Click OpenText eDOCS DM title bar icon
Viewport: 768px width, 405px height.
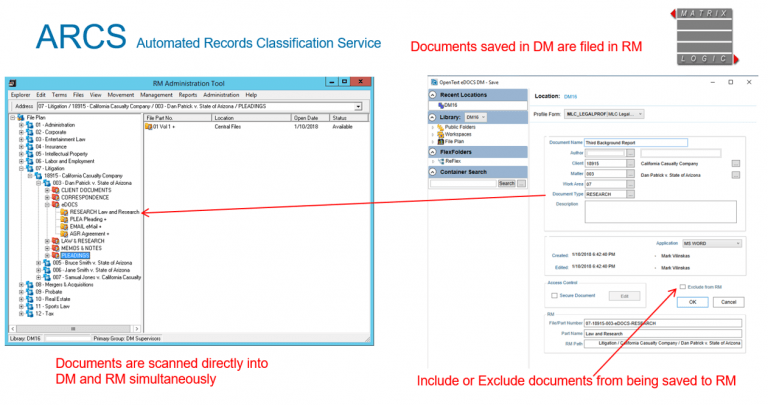pos(434,82)
